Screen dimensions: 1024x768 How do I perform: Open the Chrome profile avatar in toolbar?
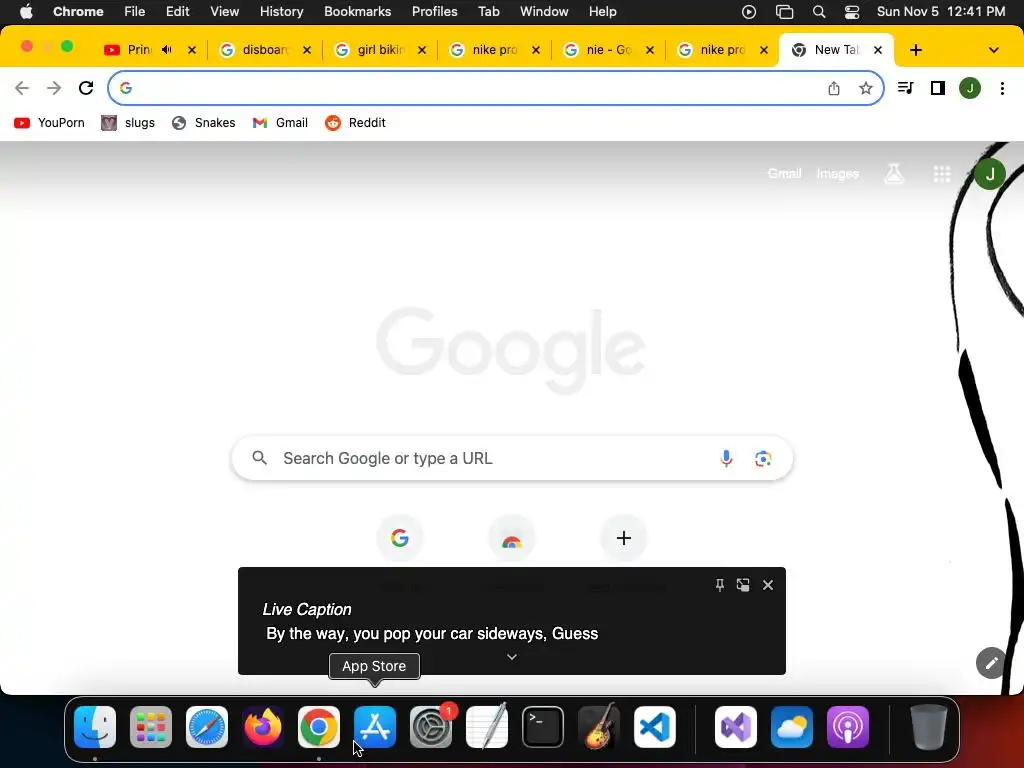[970, 88]
